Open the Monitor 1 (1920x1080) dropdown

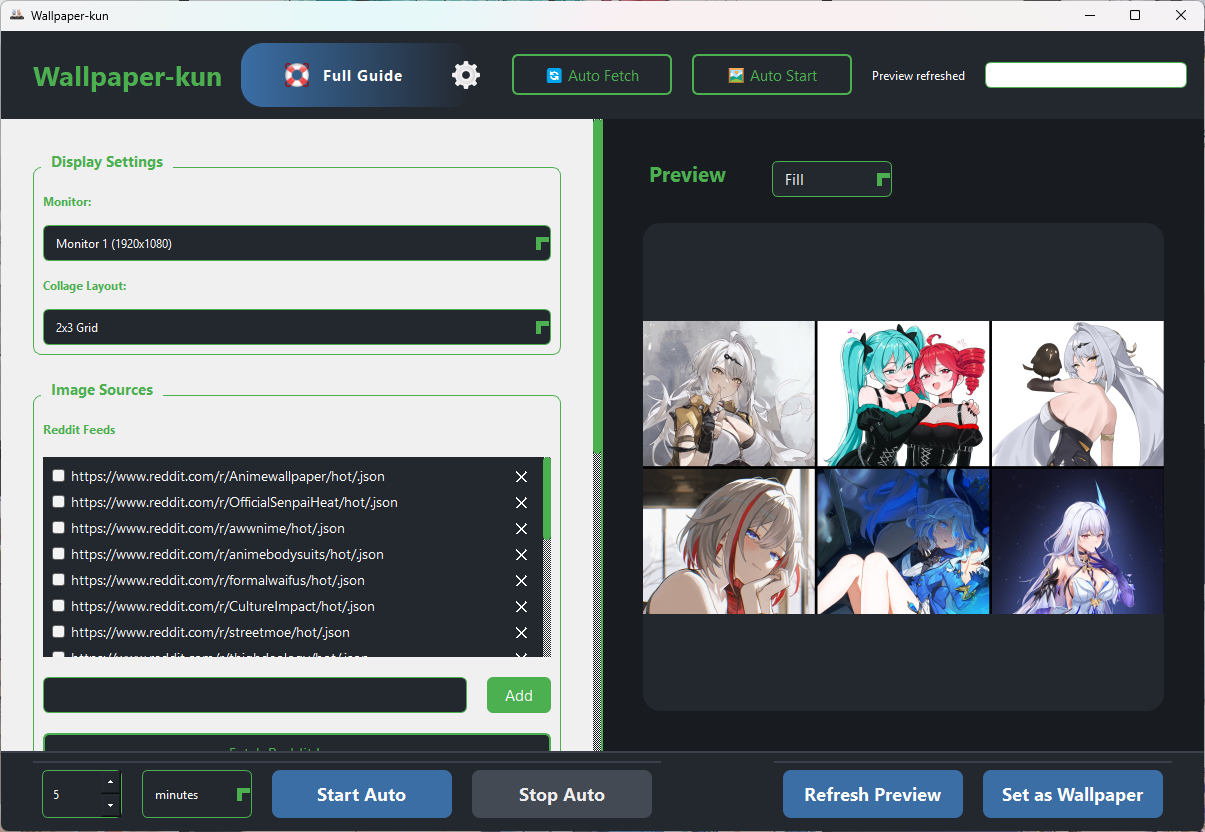297,243
